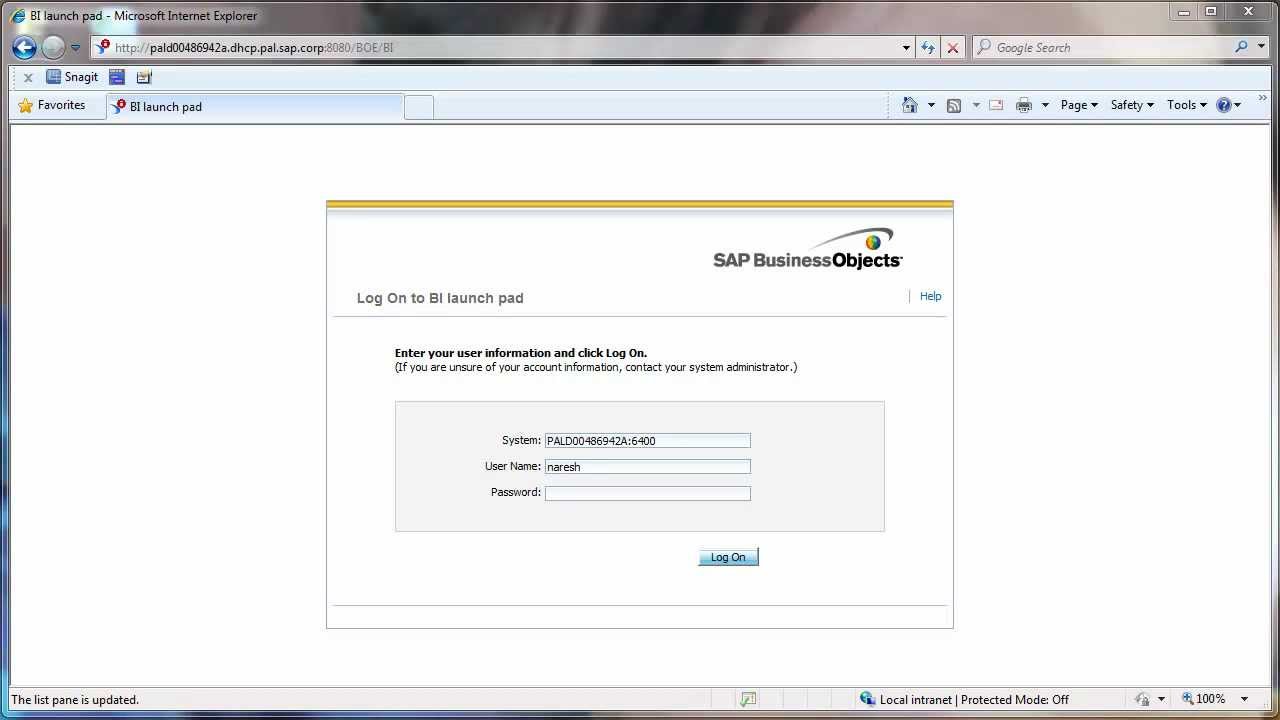Click the page icon in address bar
This screenshot has height=720, width=1280.
point(103,47)
